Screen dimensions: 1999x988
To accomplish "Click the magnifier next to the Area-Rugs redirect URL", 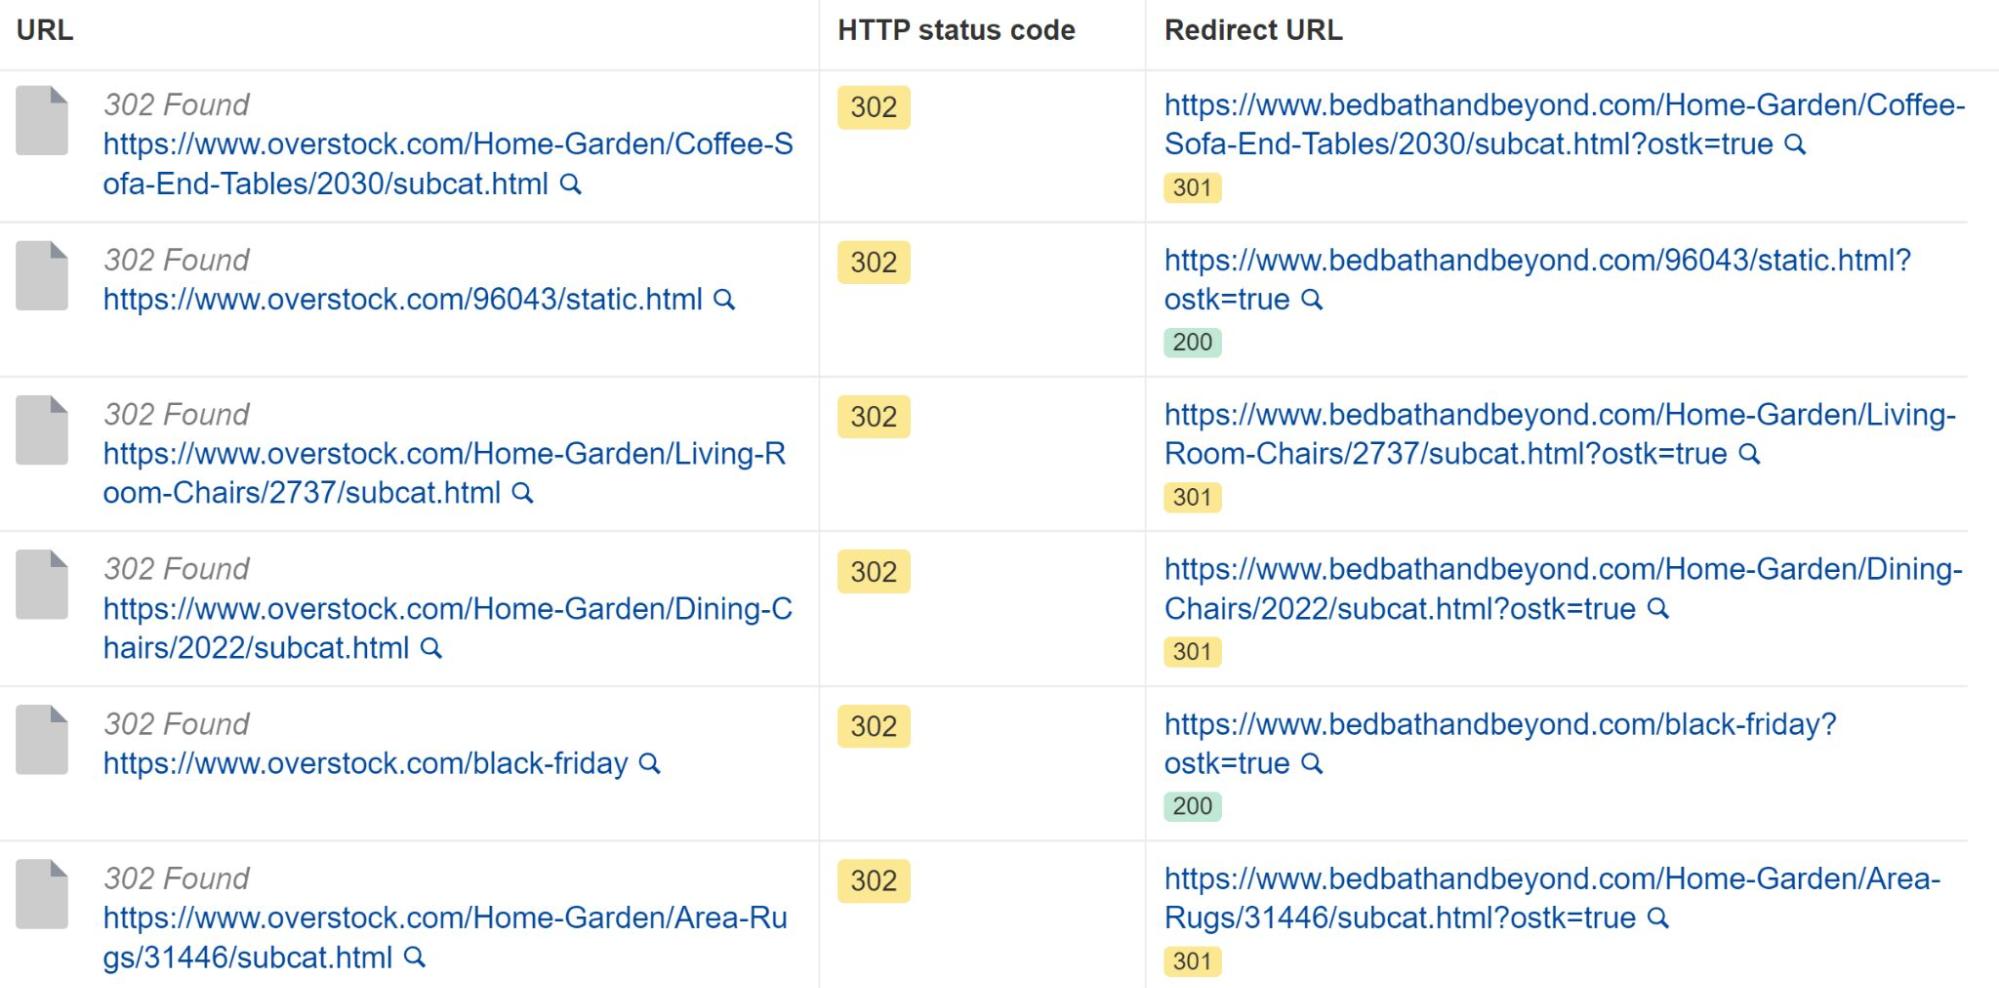I will pos(1660,918).
